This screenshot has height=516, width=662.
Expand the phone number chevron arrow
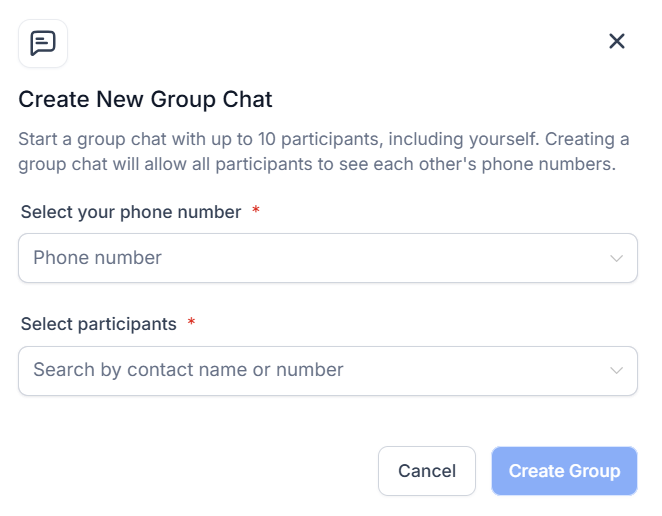[616, 258]
